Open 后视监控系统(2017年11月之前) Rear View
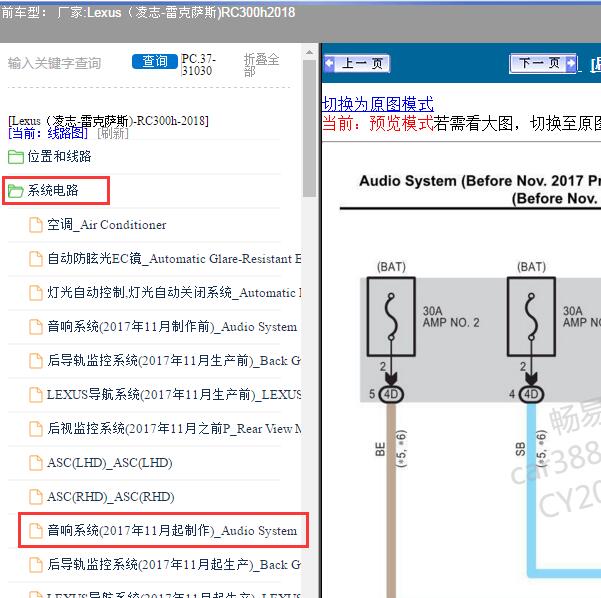The image size is (601, 598). 174,429
